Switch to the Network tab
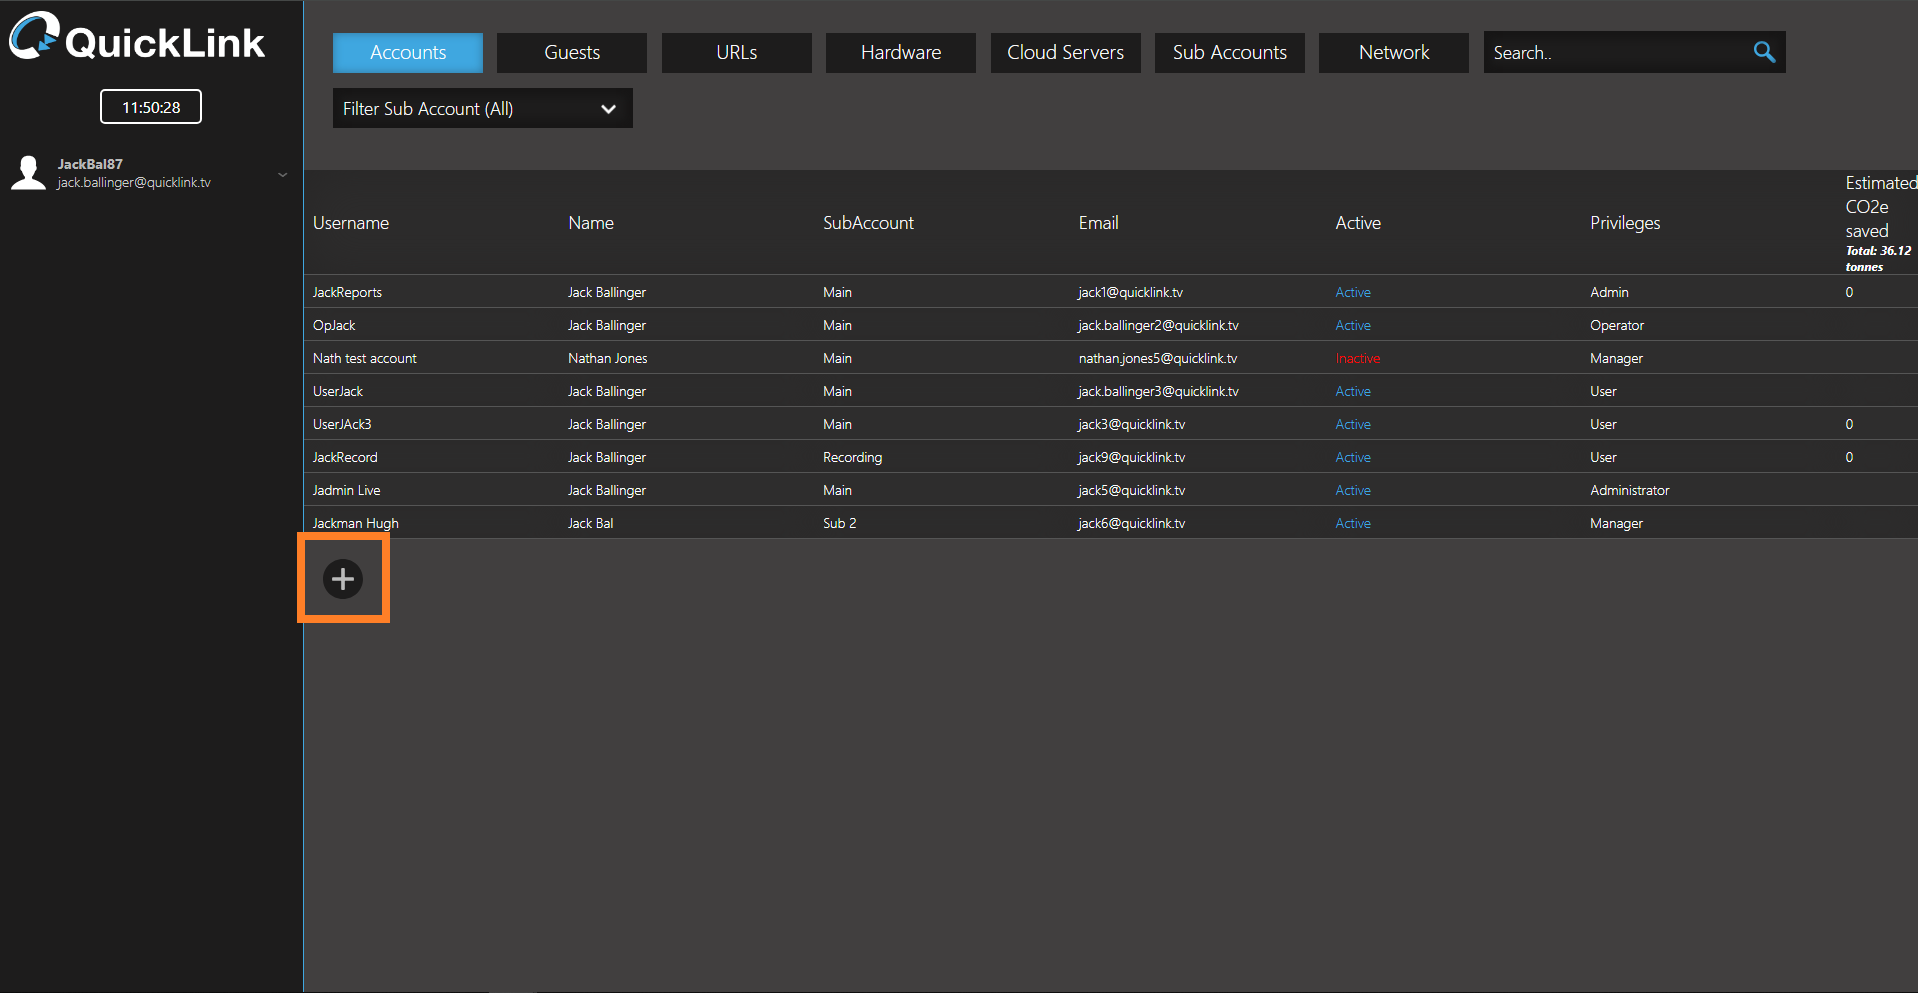The width and height of the screenshot is (1918, 993). point(1393,53)
